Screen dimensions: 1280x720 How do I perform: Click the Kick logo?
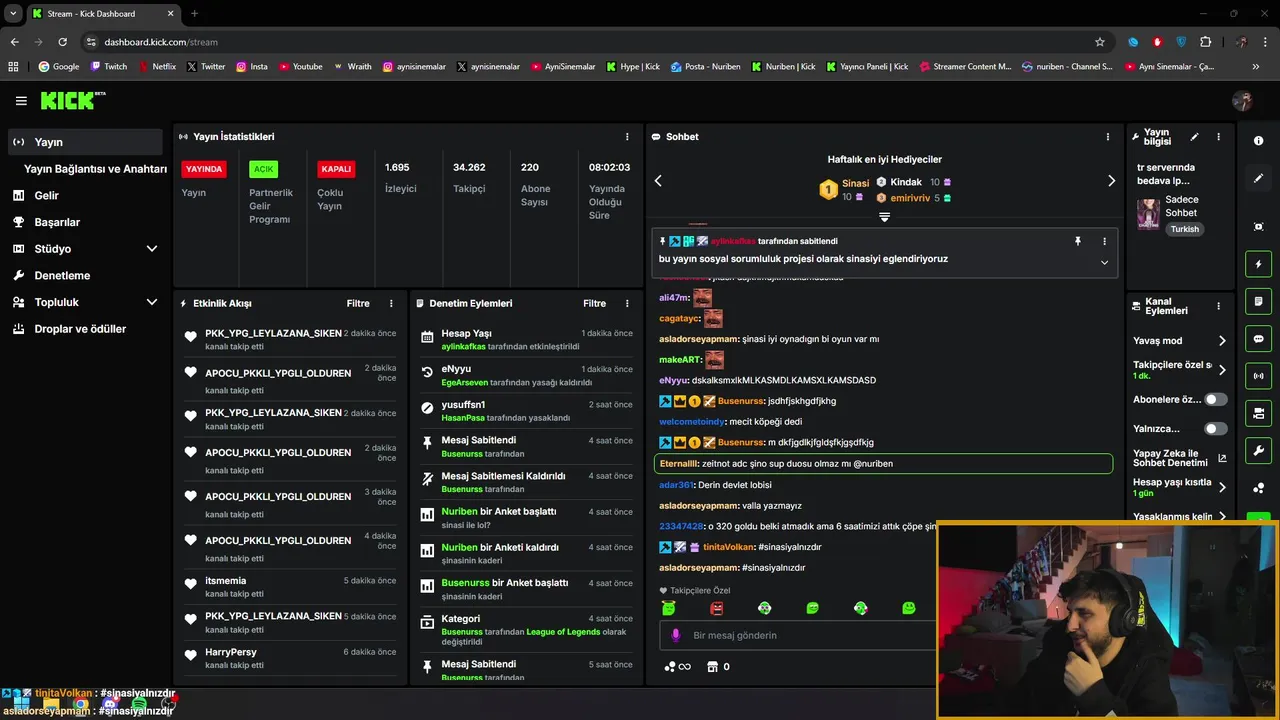click(x=72, y=100)
